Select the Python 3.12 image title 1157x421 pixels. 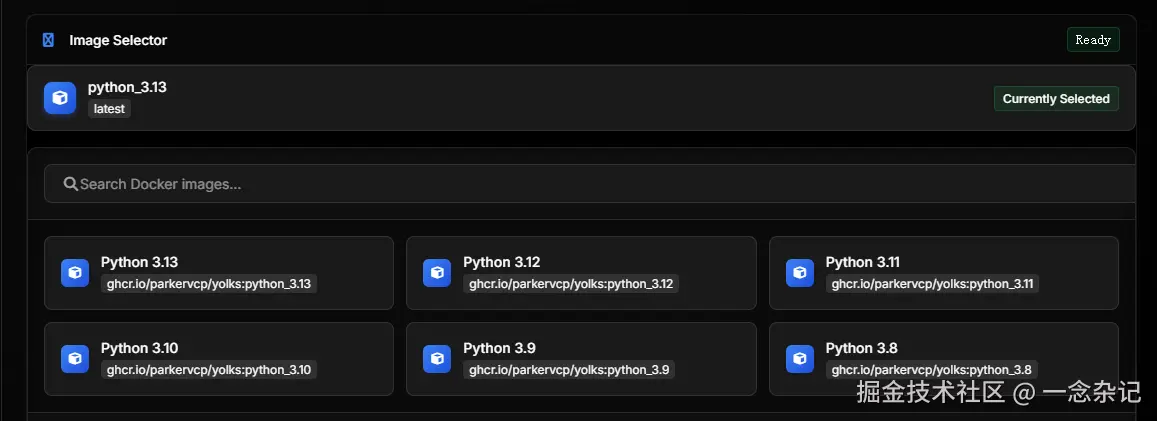pyautogui.click(x=501, y=262)
